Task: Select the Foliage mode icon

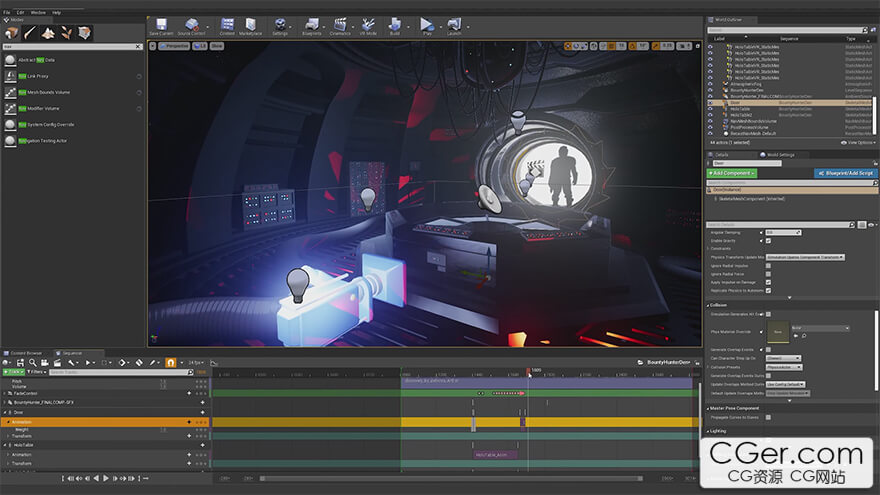Action: pyautogui.click(x=66, y=33)
